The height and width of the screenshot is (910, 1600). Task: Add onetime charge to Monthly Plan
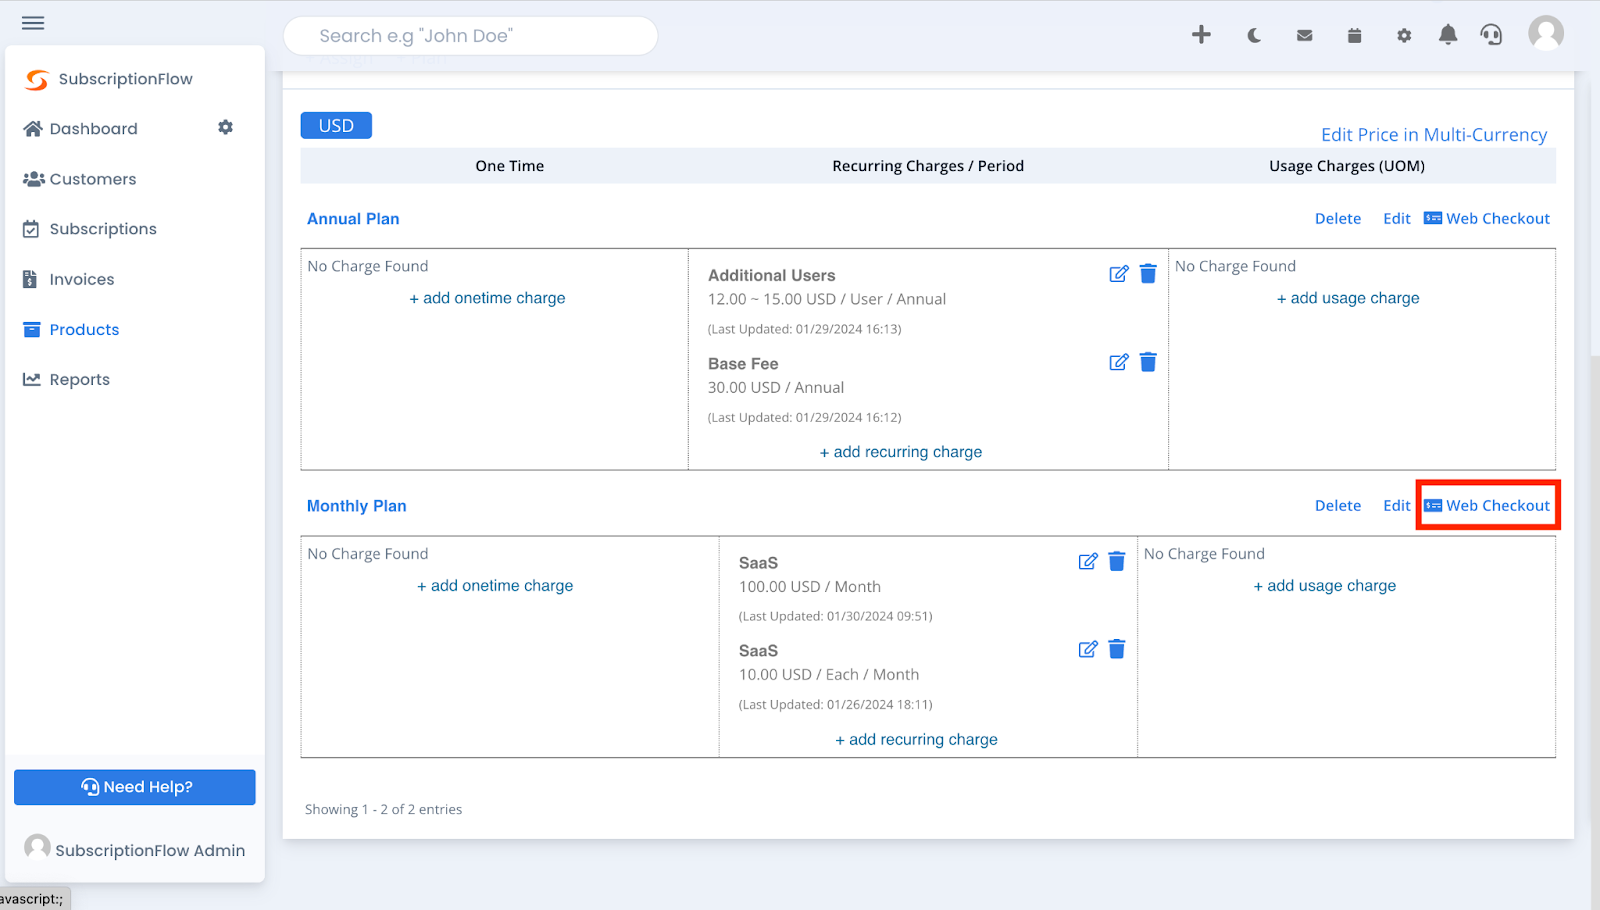pos(495,586)
